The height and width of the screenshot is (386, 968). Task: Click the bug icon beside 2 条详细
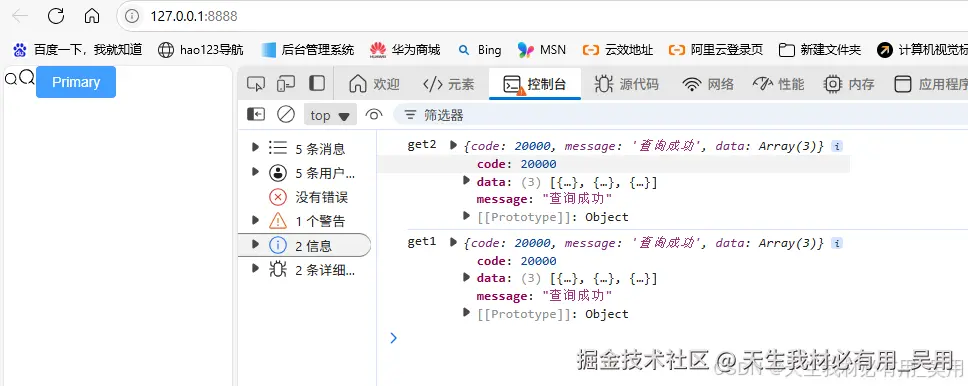pos(278,270)
